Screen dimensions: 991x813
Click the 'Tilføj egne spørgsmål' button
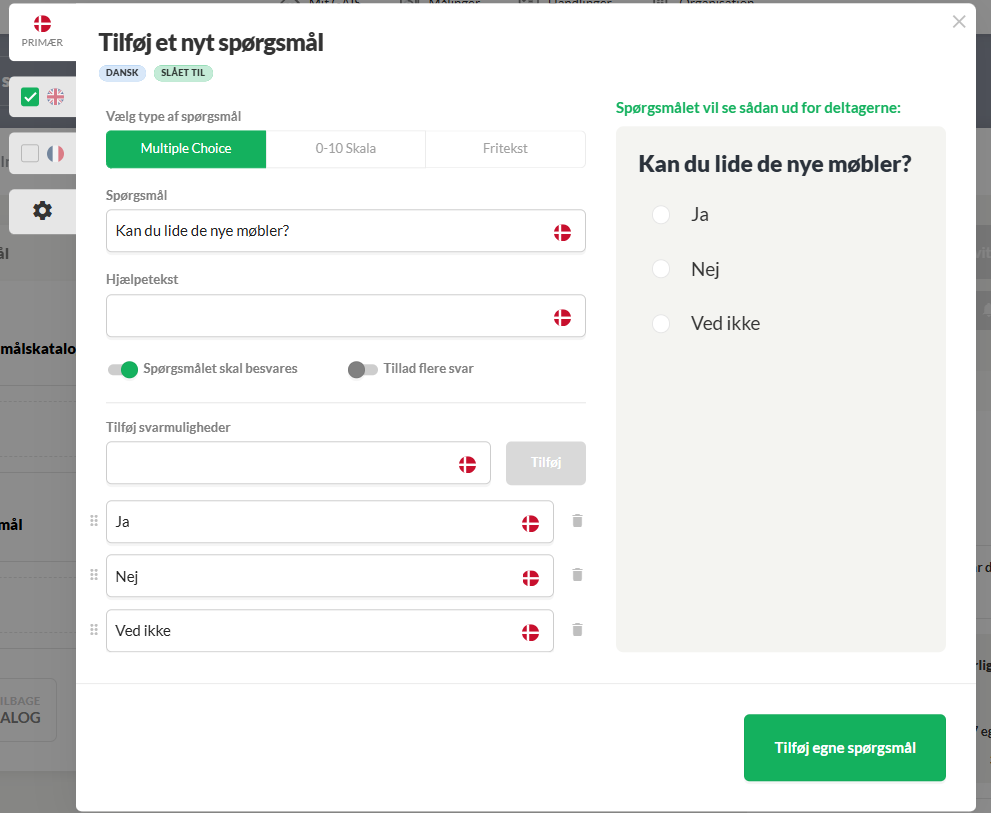click(844, 748)
